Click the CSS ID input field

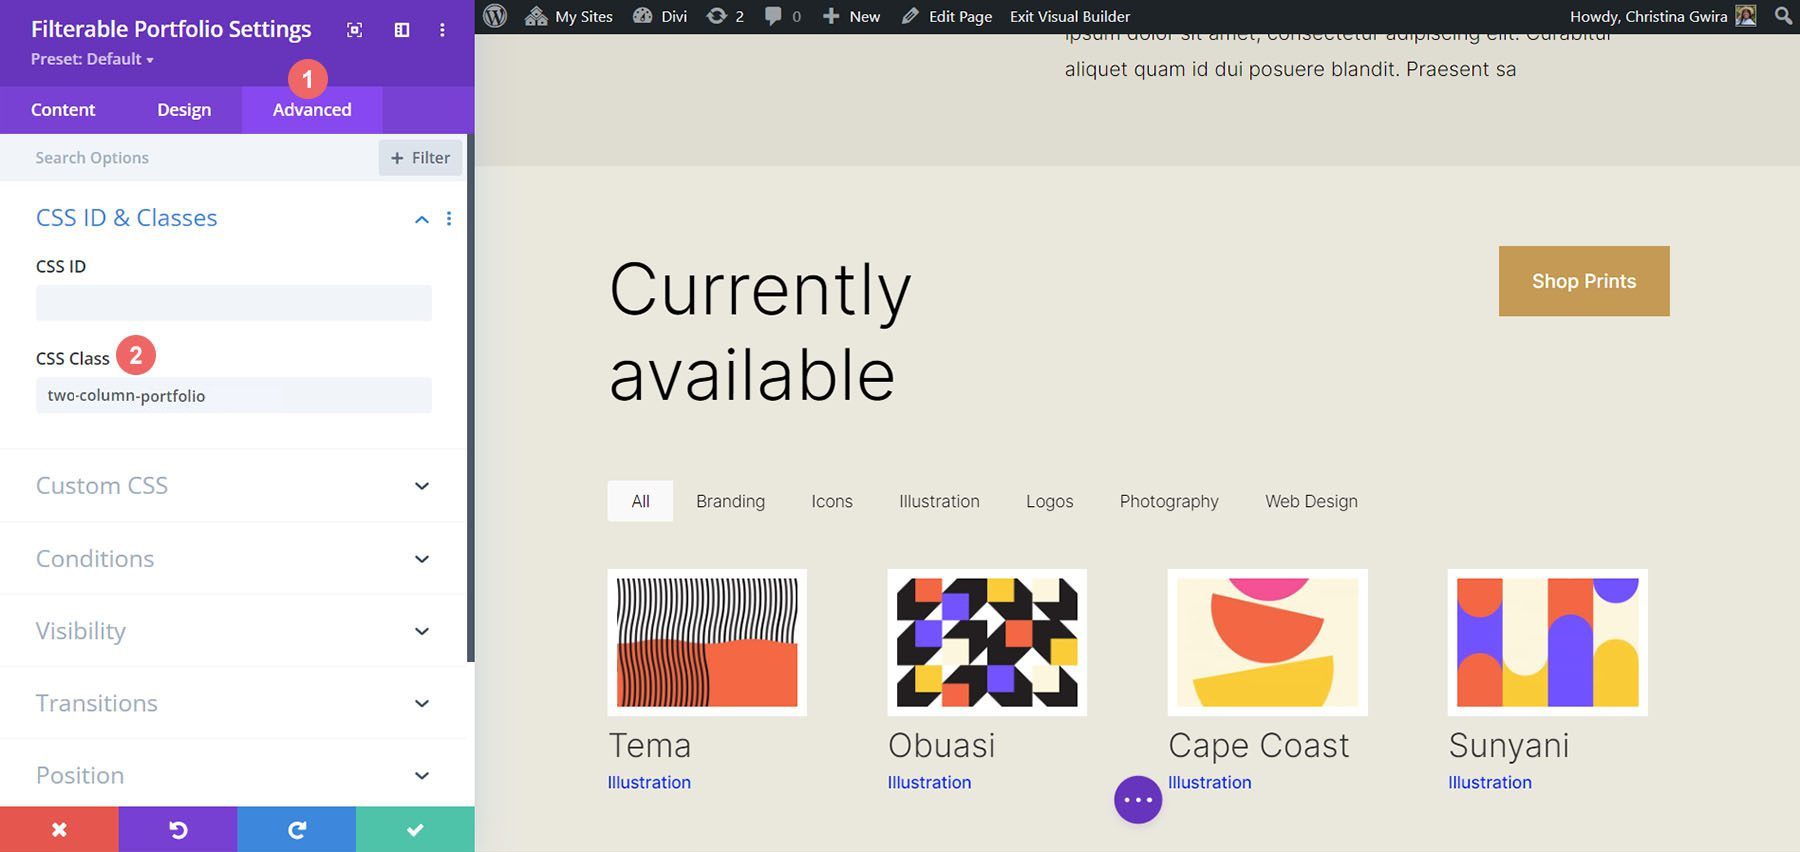[x=233, y=303]
